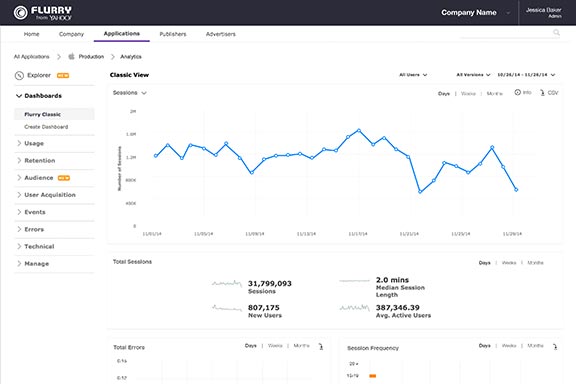The height and width of the screenshot is (384, 576).
Task: Download the Total Errors data icon
Action: pyautogui.click(x=321, y=346)
